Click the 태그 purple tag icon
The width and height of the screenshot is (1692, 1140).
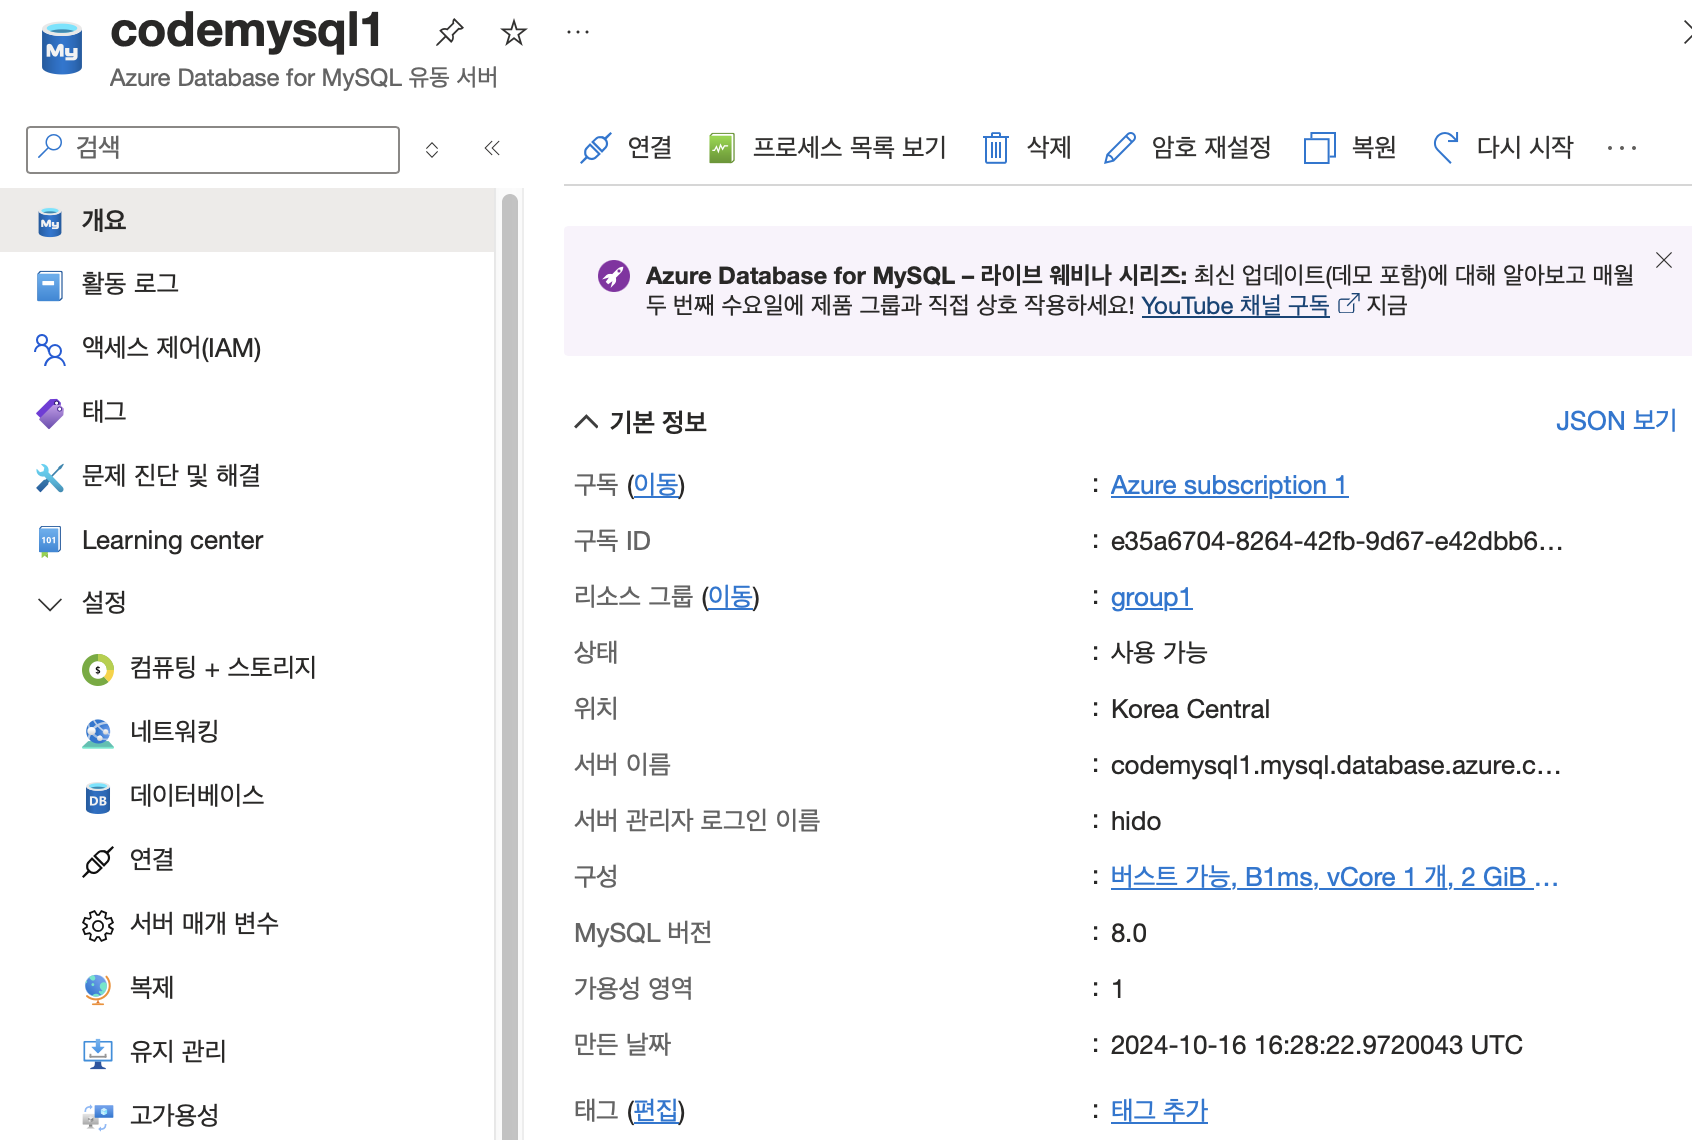50,413
